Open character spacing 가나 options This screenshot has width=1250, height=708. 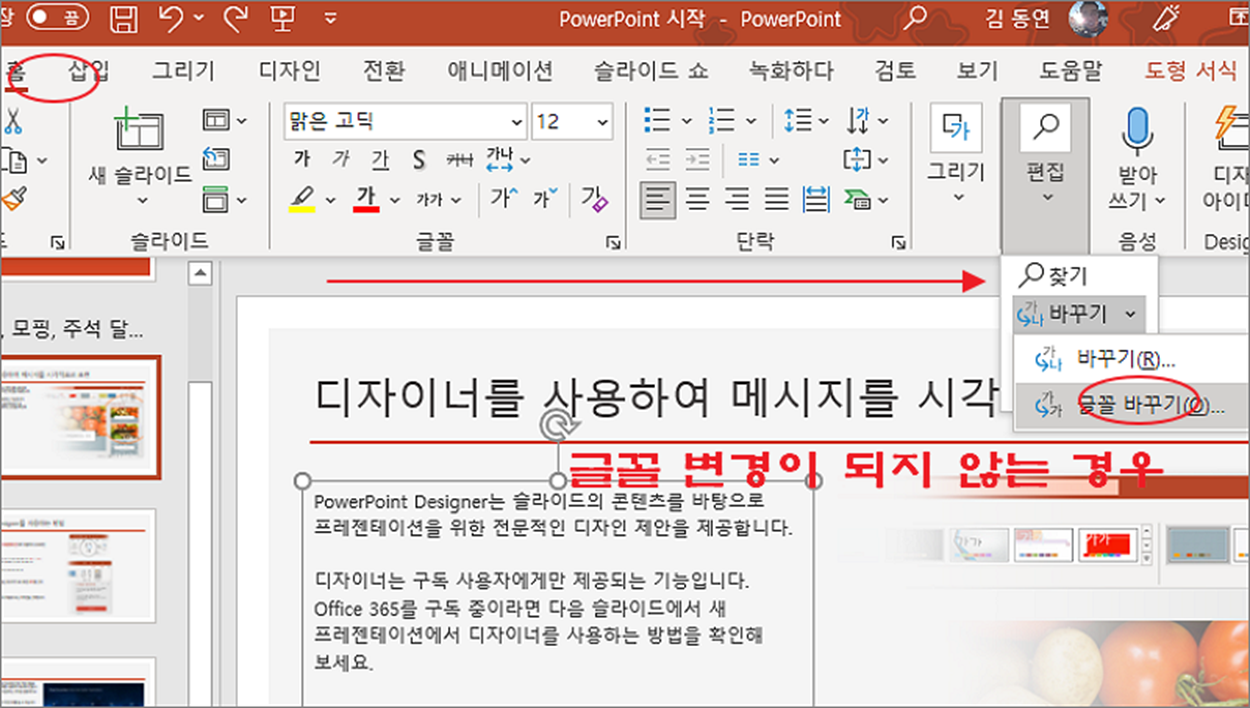[508, 159]
